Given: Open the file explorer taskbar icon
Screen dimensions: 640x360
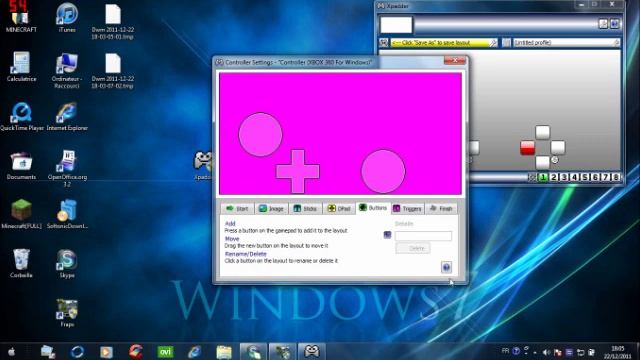Looking at the screenshot, I should point(224,351).
